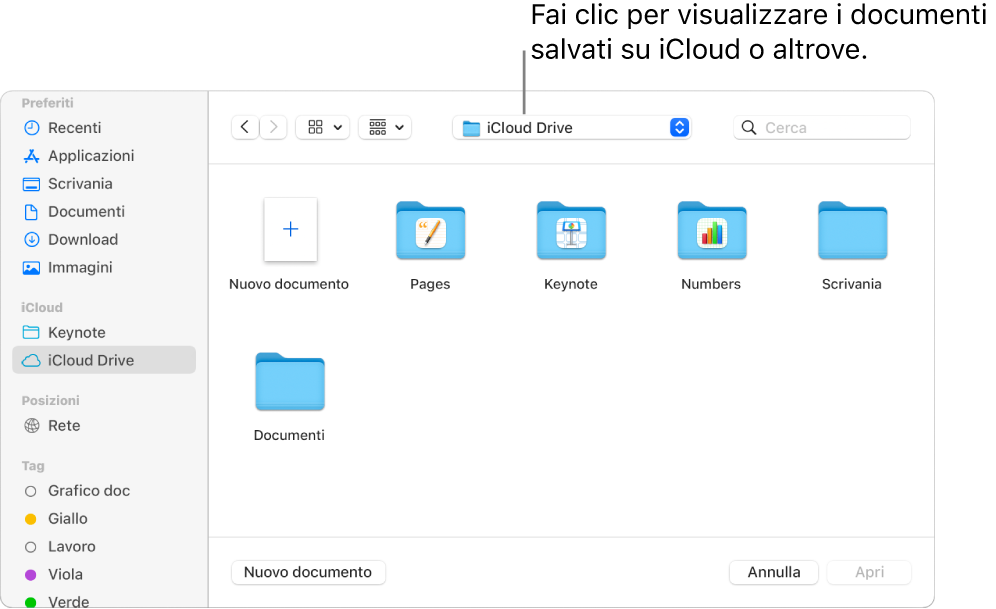
Task: Open the iCloud Drive location pop-up menu
Action: (572, 128)
